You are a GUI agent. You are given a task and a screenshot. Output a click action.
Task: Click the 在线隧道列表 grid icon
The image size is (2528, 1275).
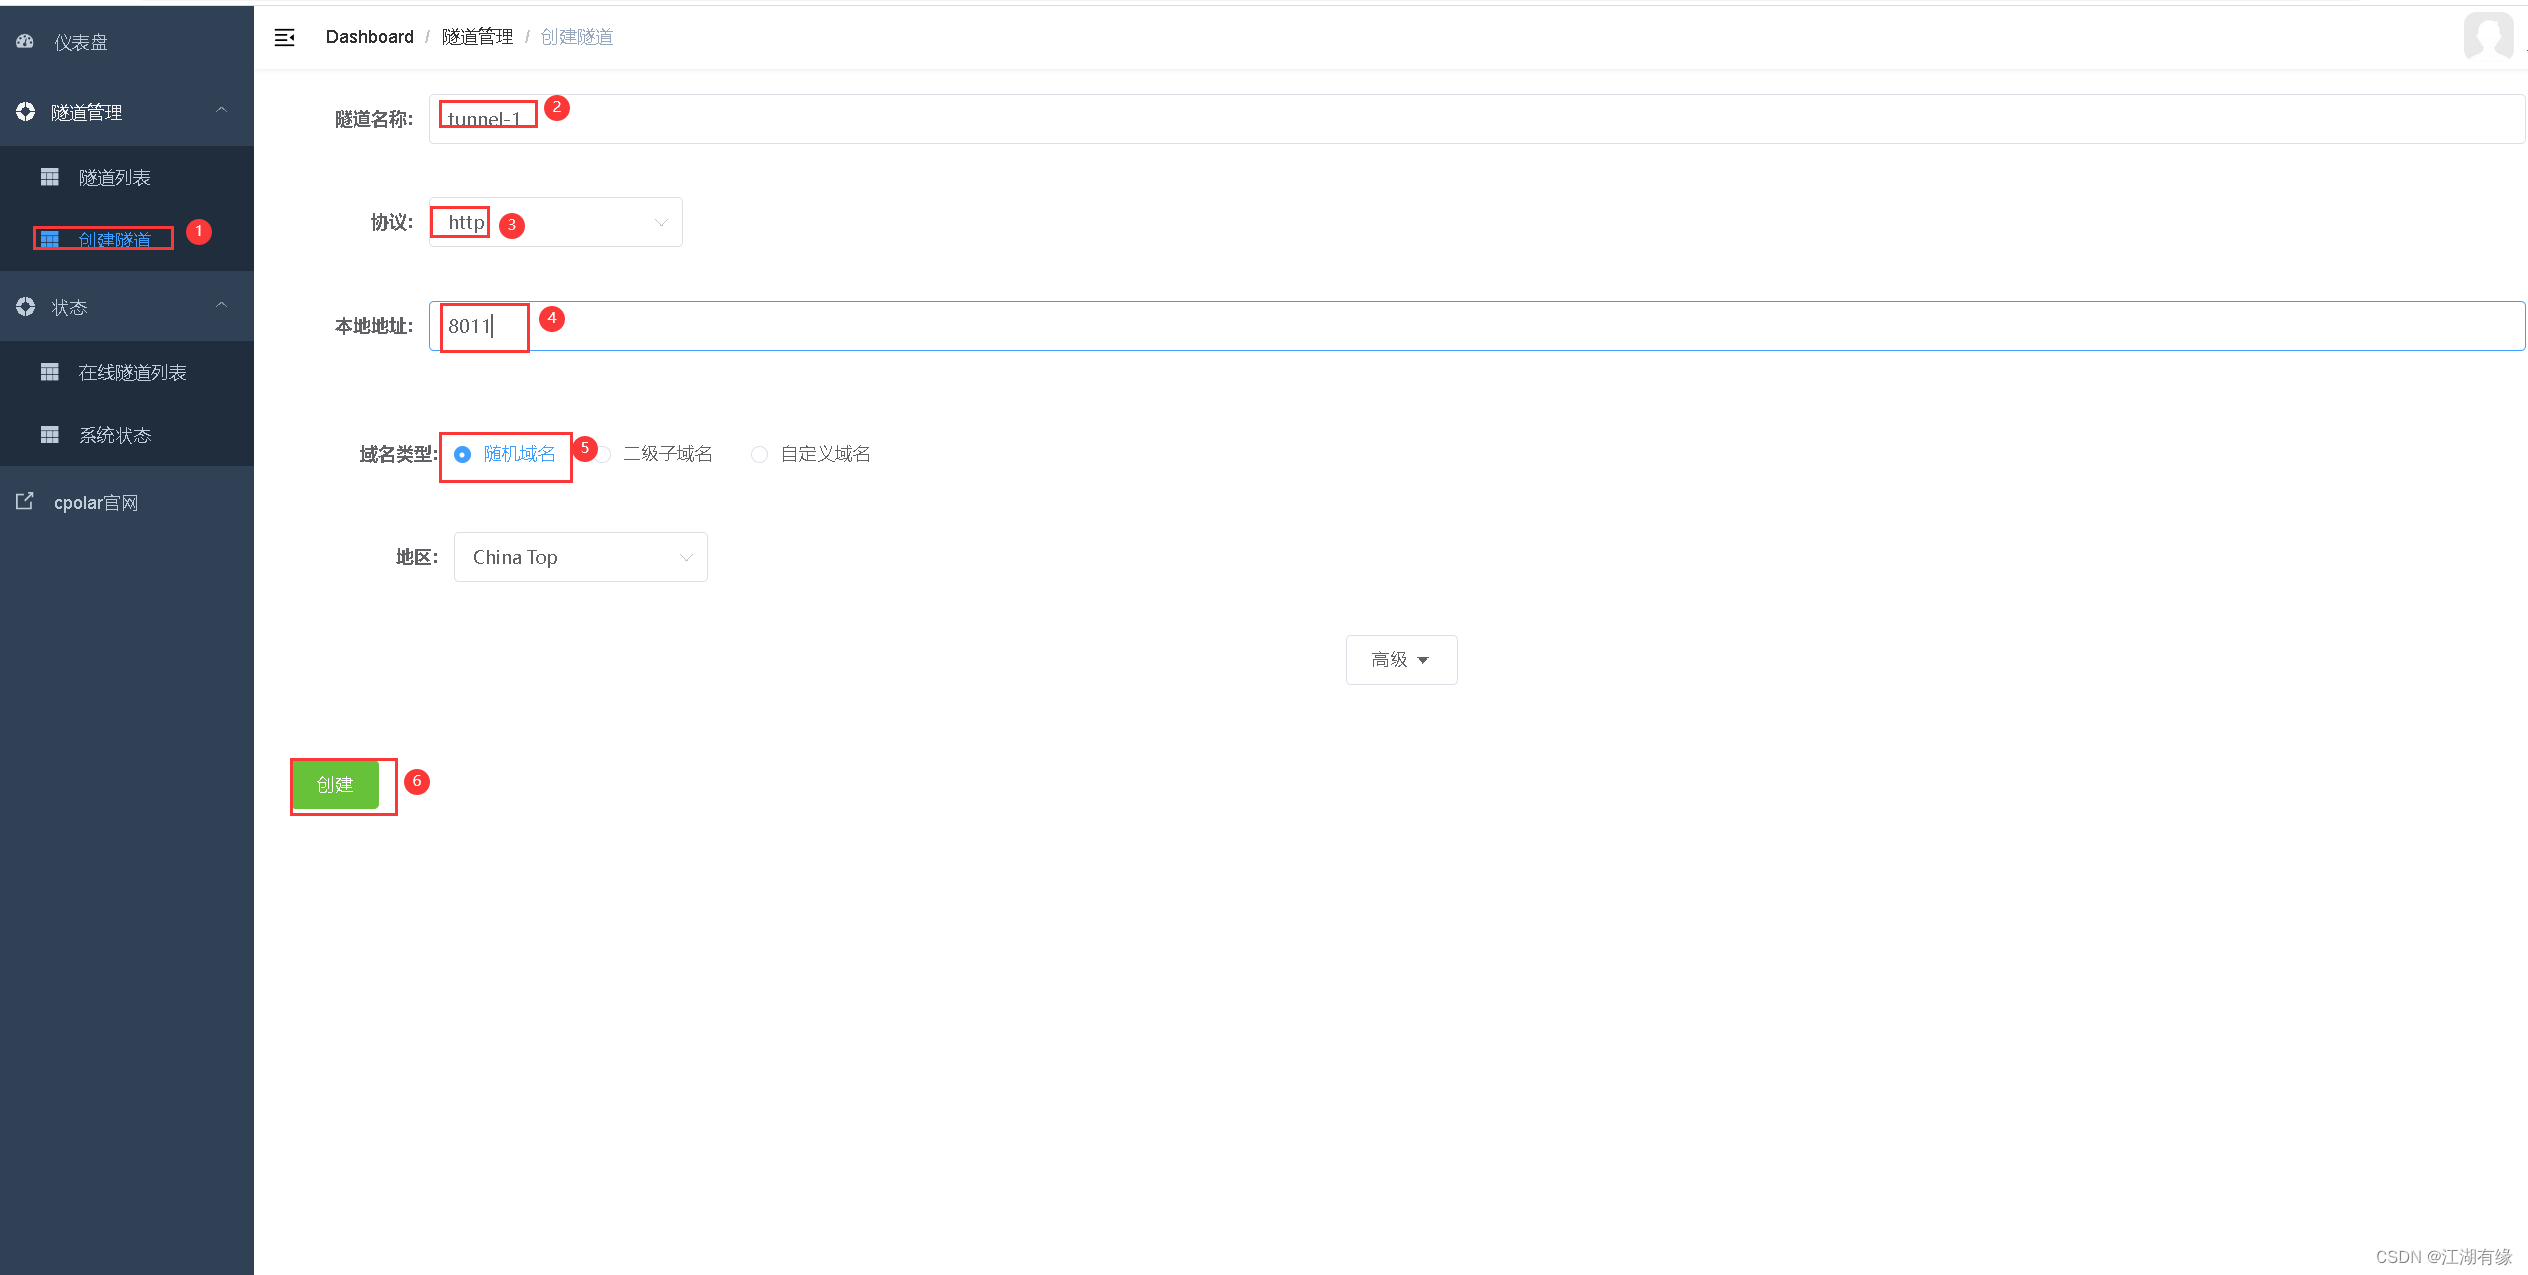point(49,372)
